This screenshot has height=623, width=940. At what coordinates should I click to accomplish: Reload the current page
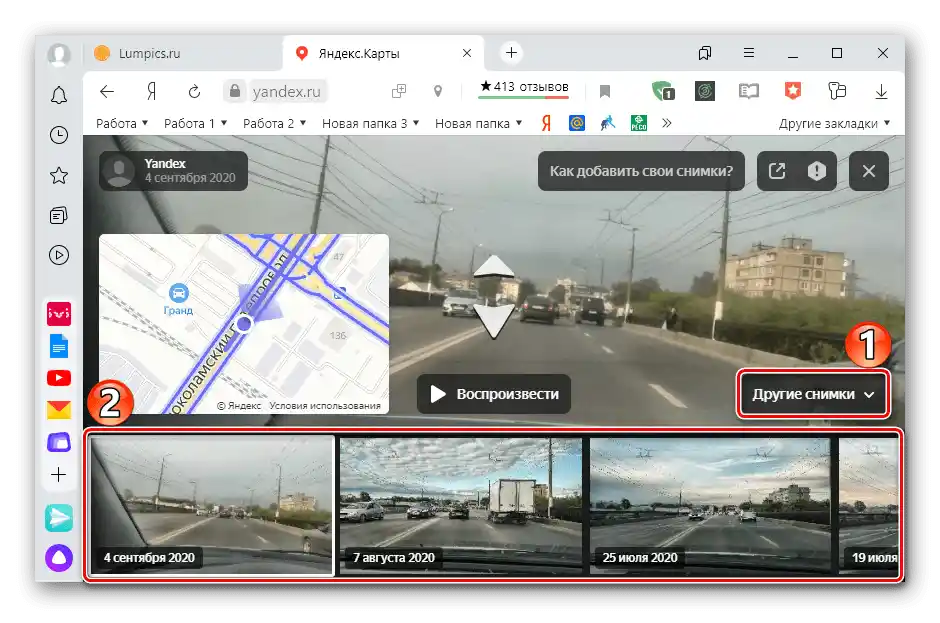click(x=194, y=91)
